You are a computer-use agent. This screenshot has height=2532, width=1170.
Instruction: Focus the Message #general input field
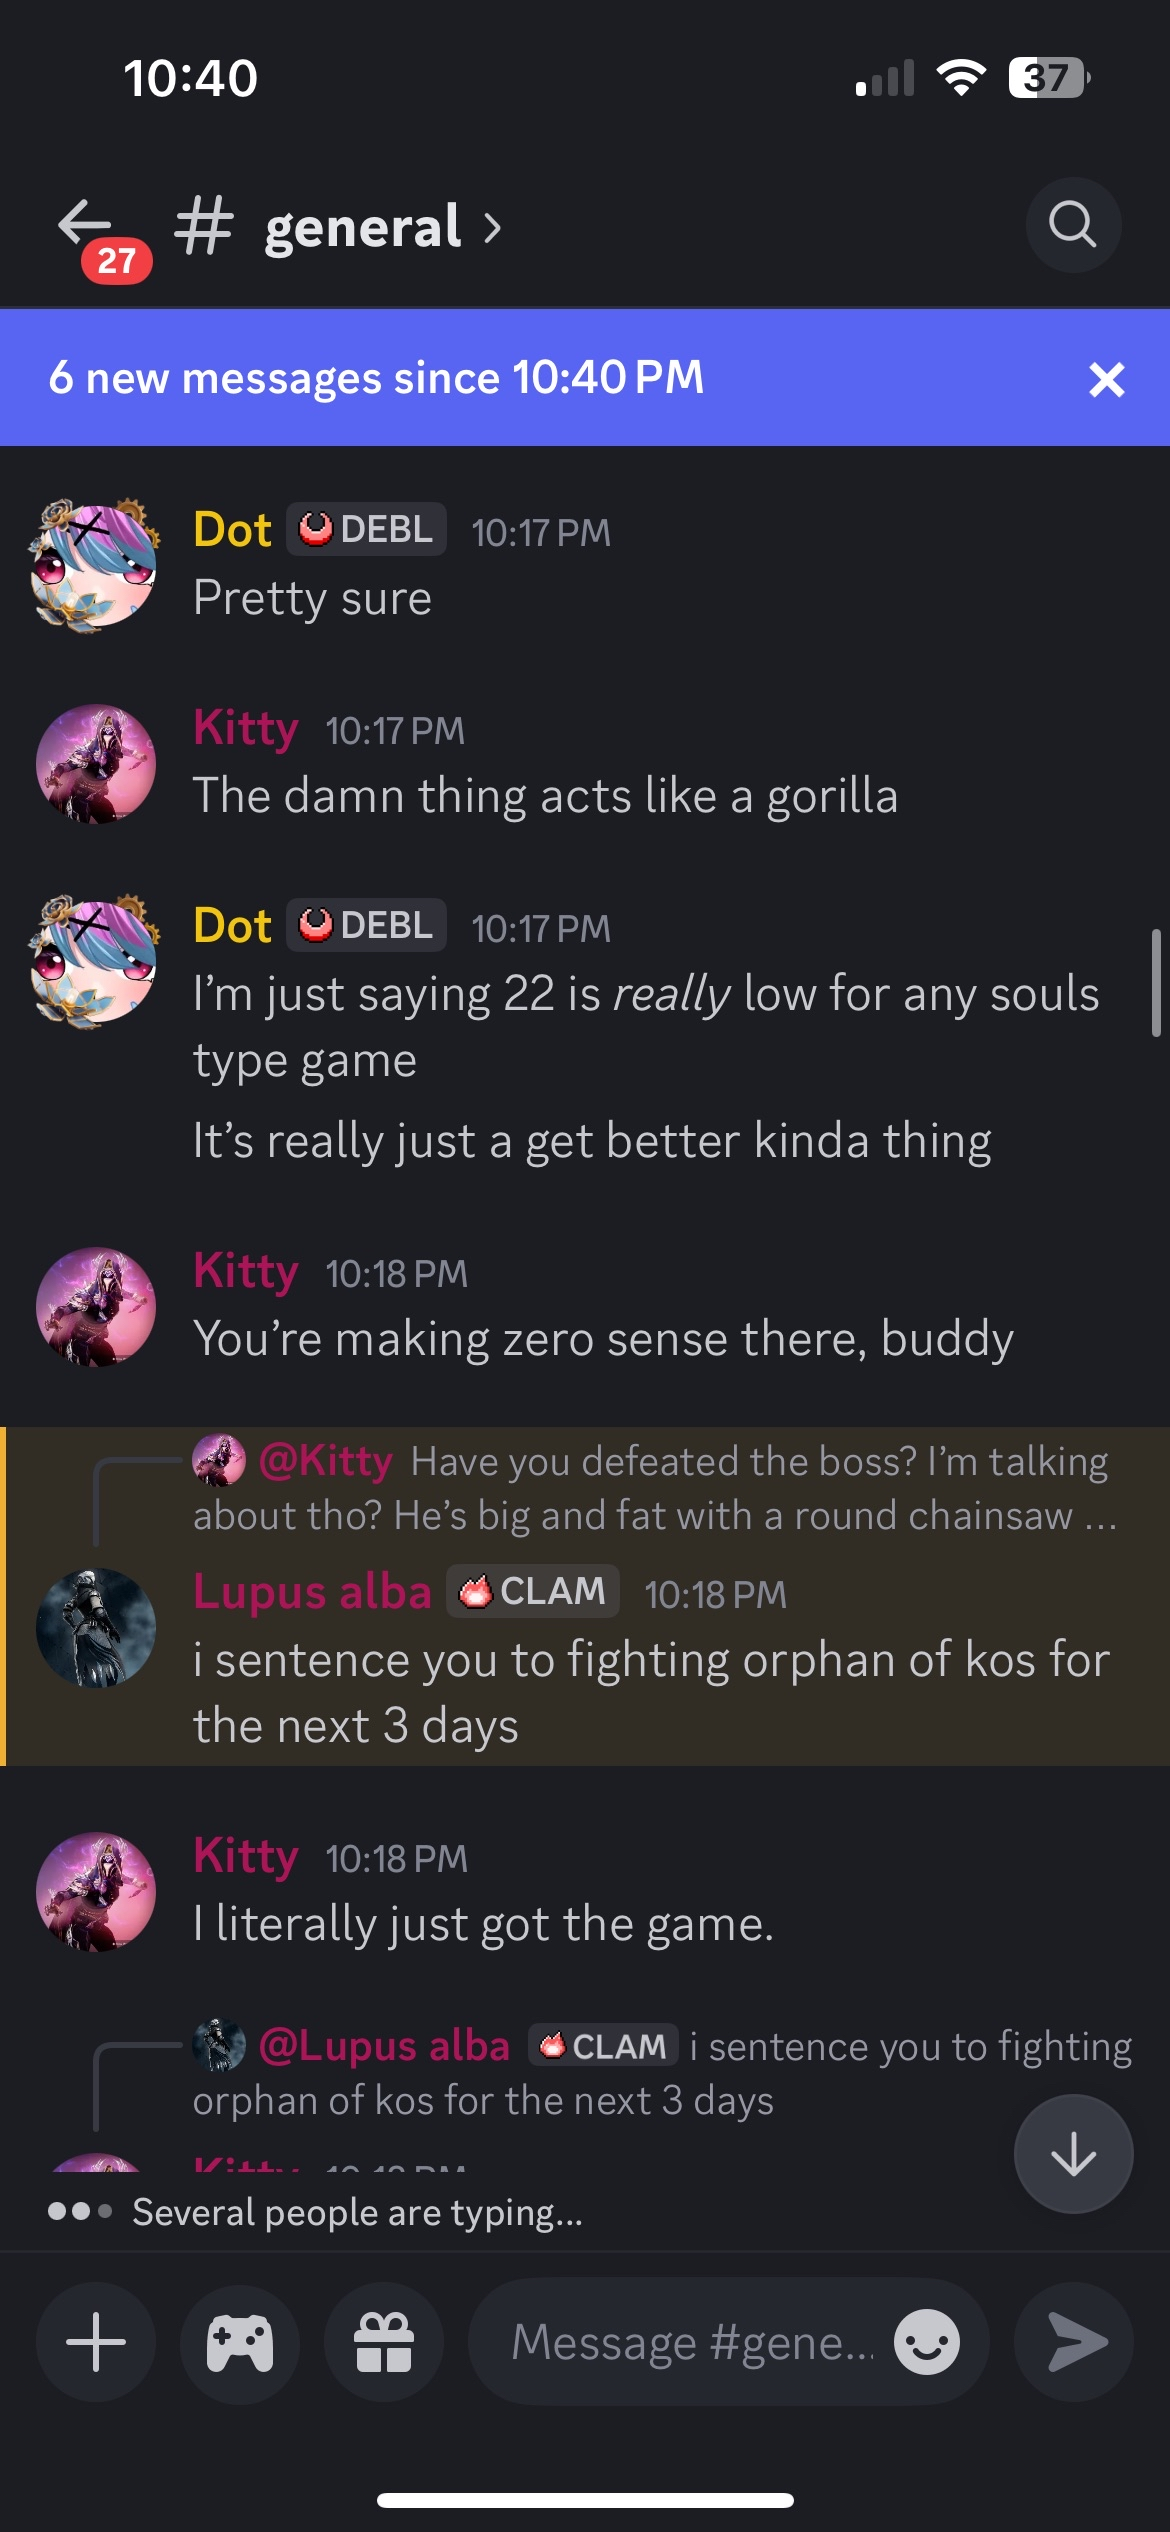click(x=690, y=2342)
